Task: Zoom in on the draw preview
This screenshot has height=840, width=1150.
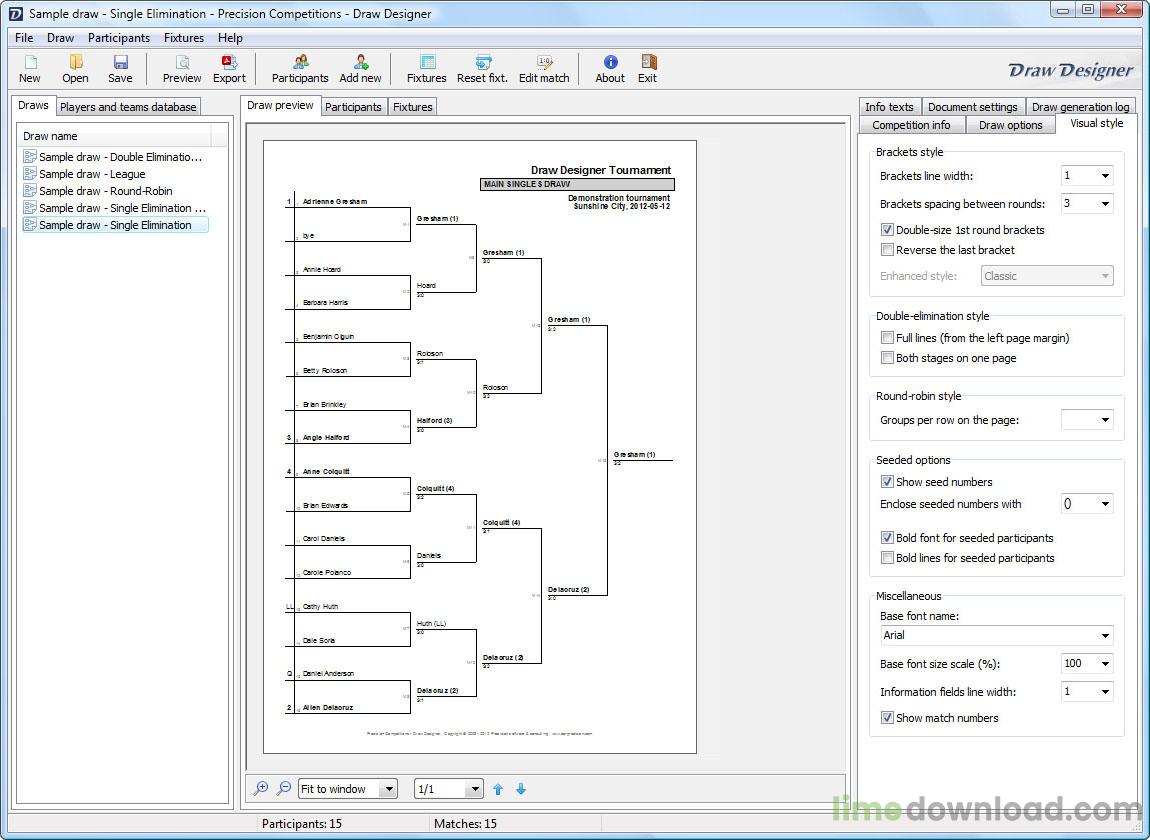Action: [261, 789]
